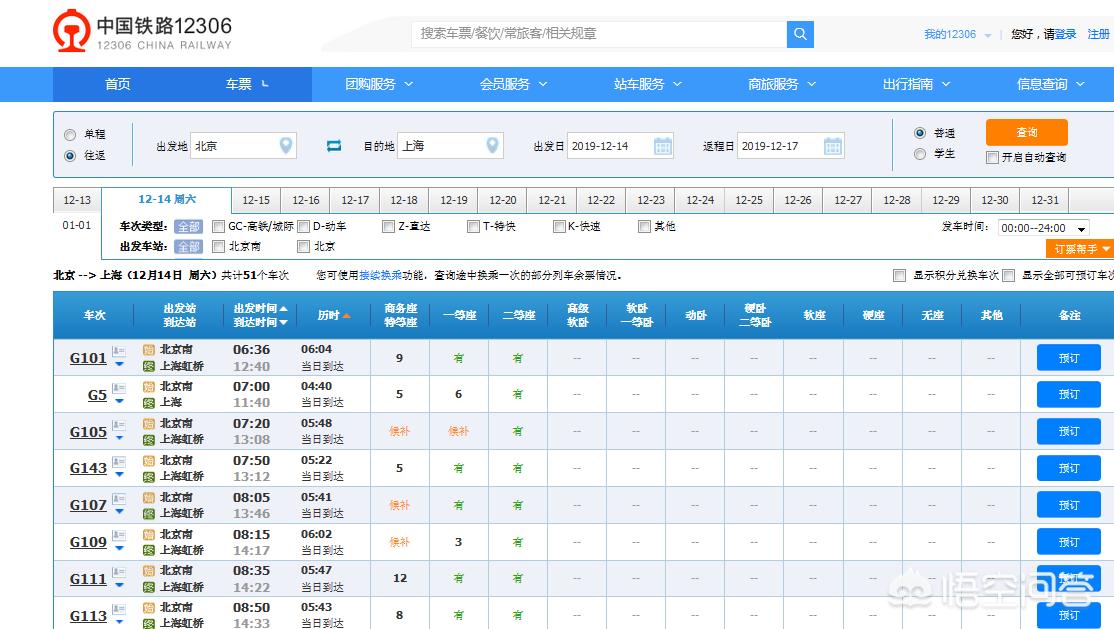Show stop list icon for G143
The image size is (1114, 629).
pos(119,462)
